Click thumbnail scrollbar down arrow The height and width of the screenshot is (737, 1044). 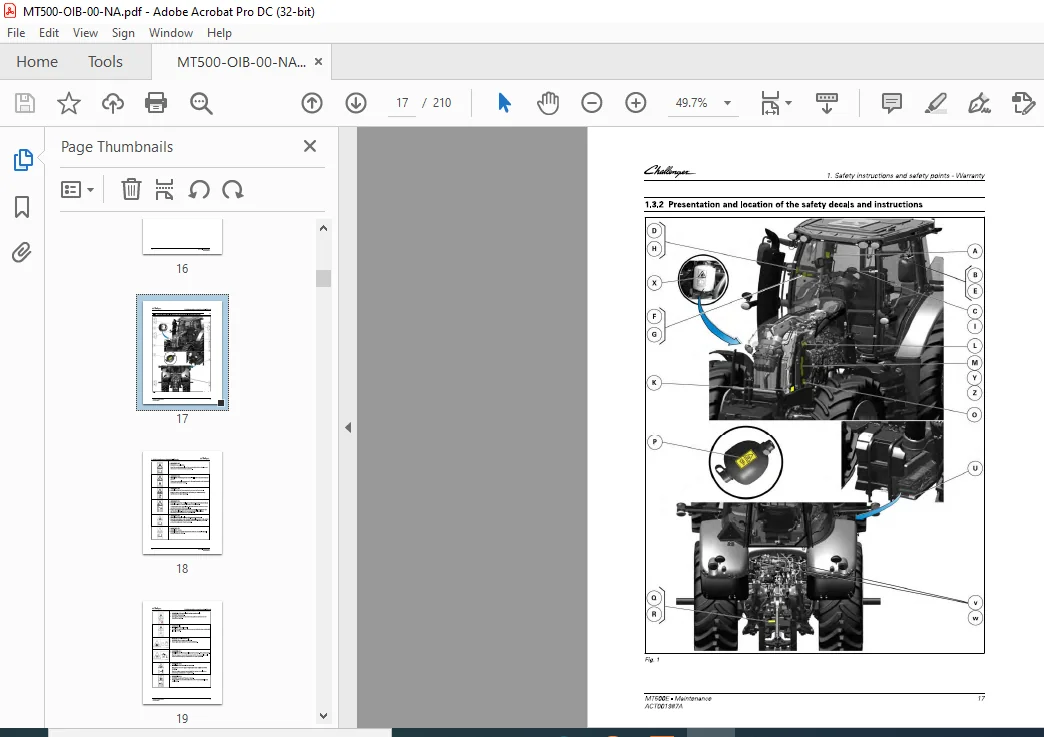[324, 716]
